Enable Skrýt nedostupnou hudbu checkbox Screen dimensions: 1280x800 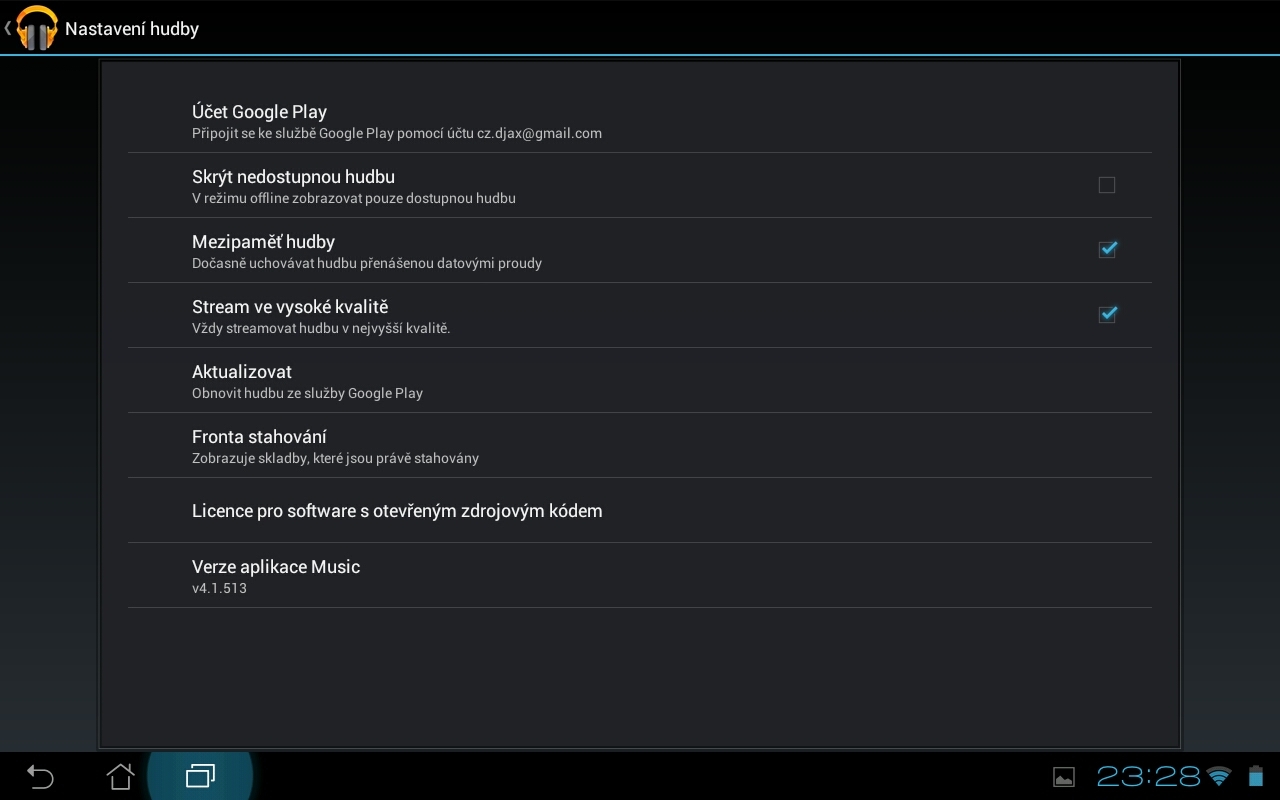coord(1107,185)
